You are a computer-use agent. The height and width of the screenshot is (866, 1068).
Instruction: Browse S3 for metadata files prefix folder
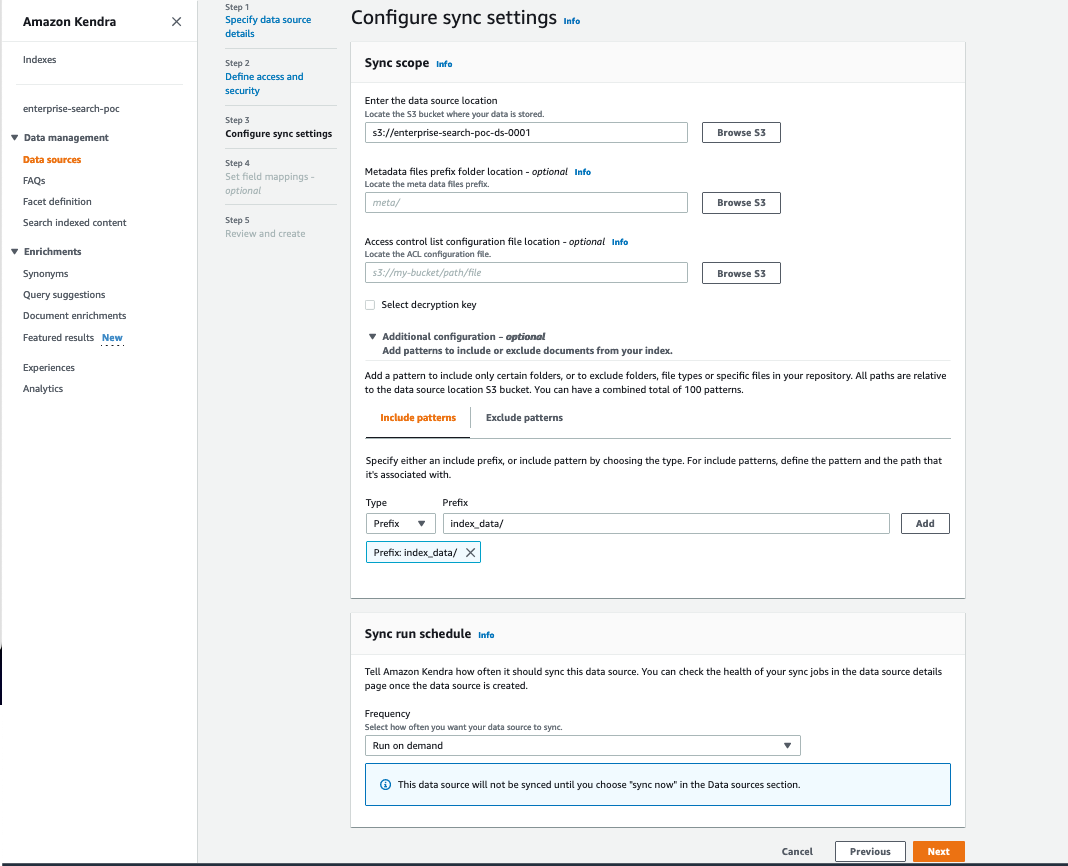pyautogui.click(x=741, y=203)
